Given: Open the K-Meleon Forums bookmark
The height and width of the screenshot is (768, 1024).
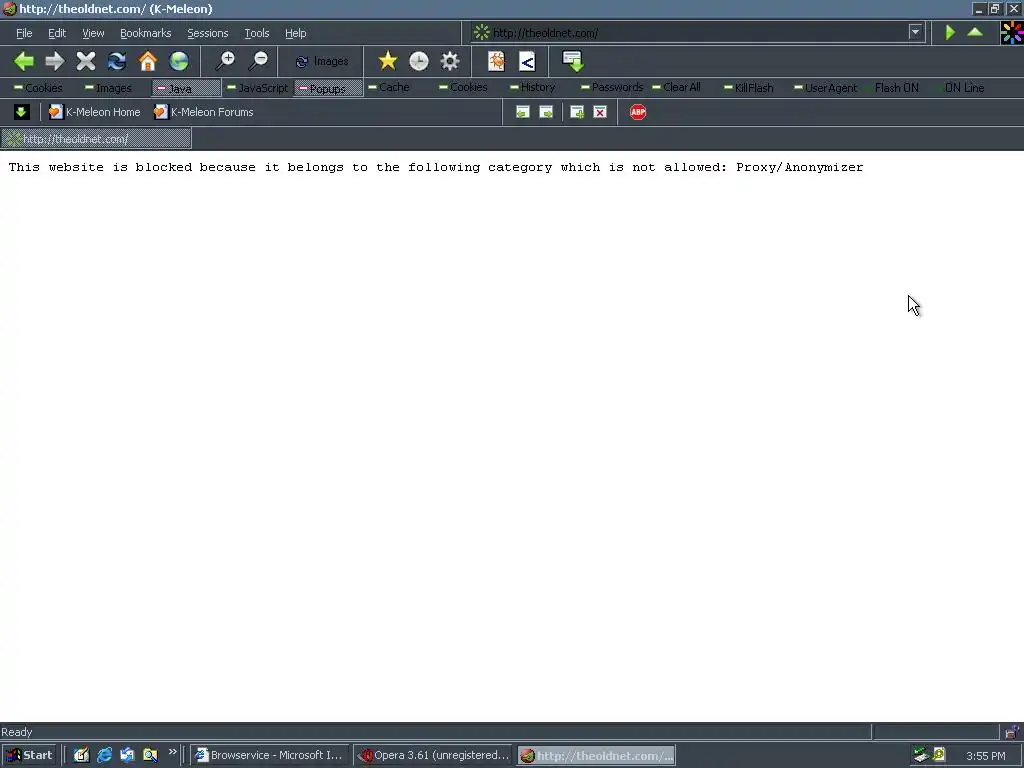Looking at the screenshot, I should click(203, 112).
